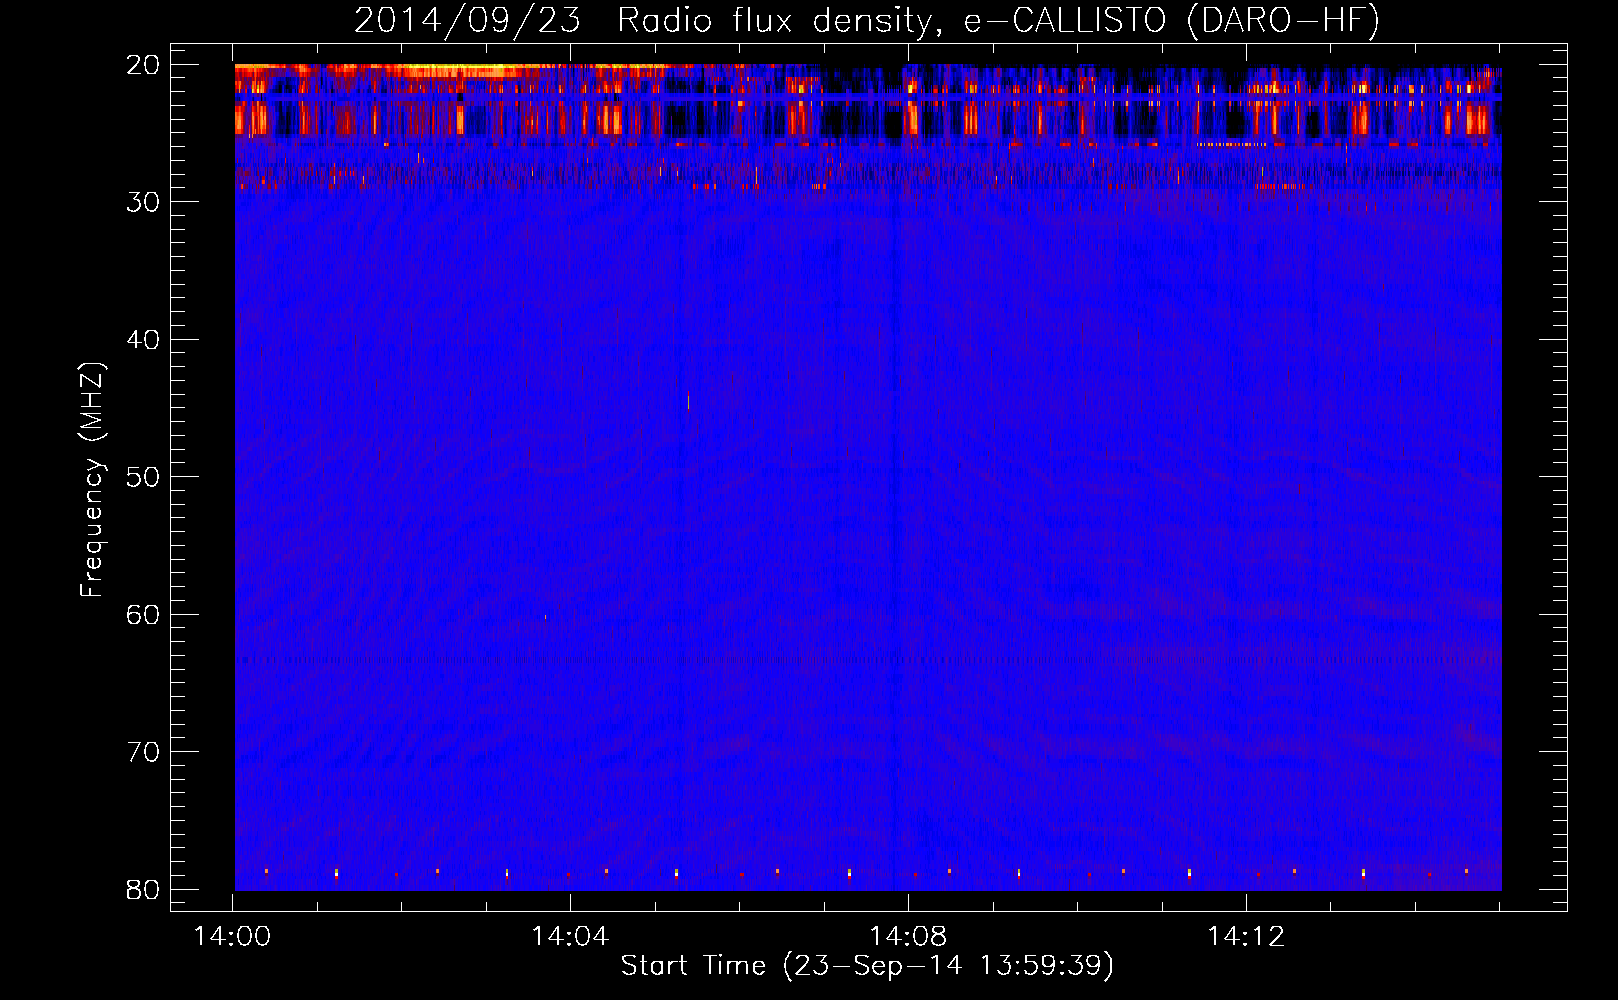Click the "Frequency (MHZ)" axis label
1618x1000 pixels.
(x=91, y=480)
